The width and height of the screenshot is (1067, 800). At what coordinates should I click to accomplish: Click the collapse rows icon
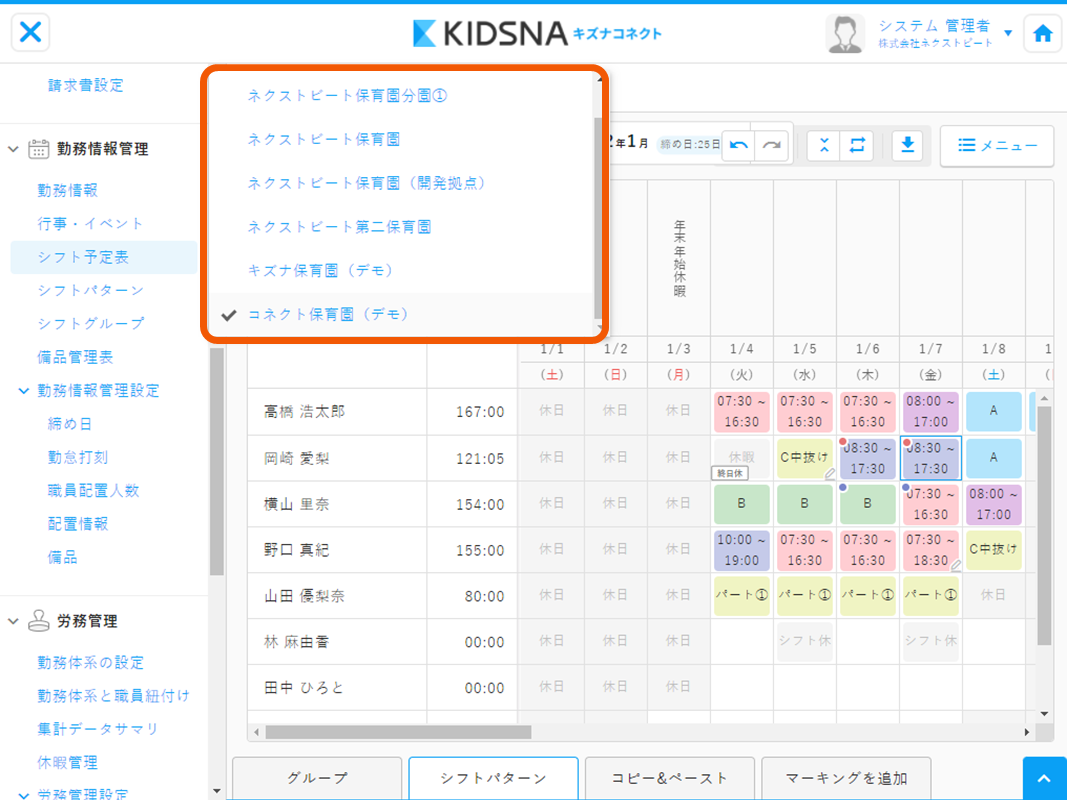823,145
